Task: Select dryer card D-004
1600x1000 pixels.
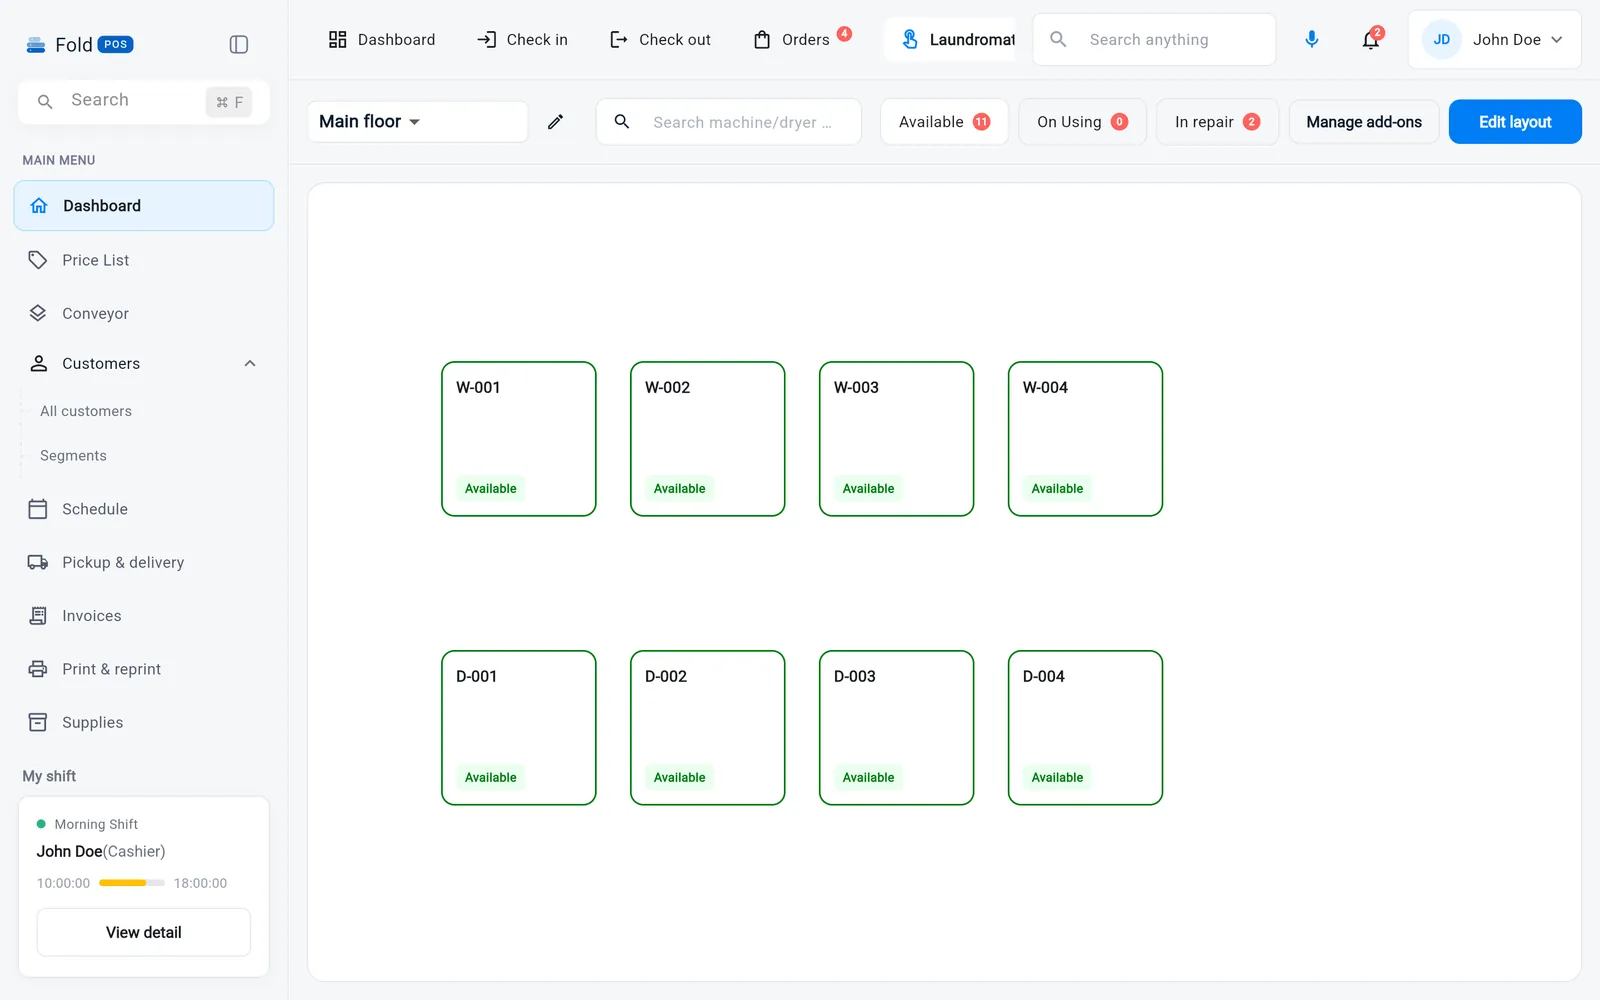Action: coord(1086,728)
